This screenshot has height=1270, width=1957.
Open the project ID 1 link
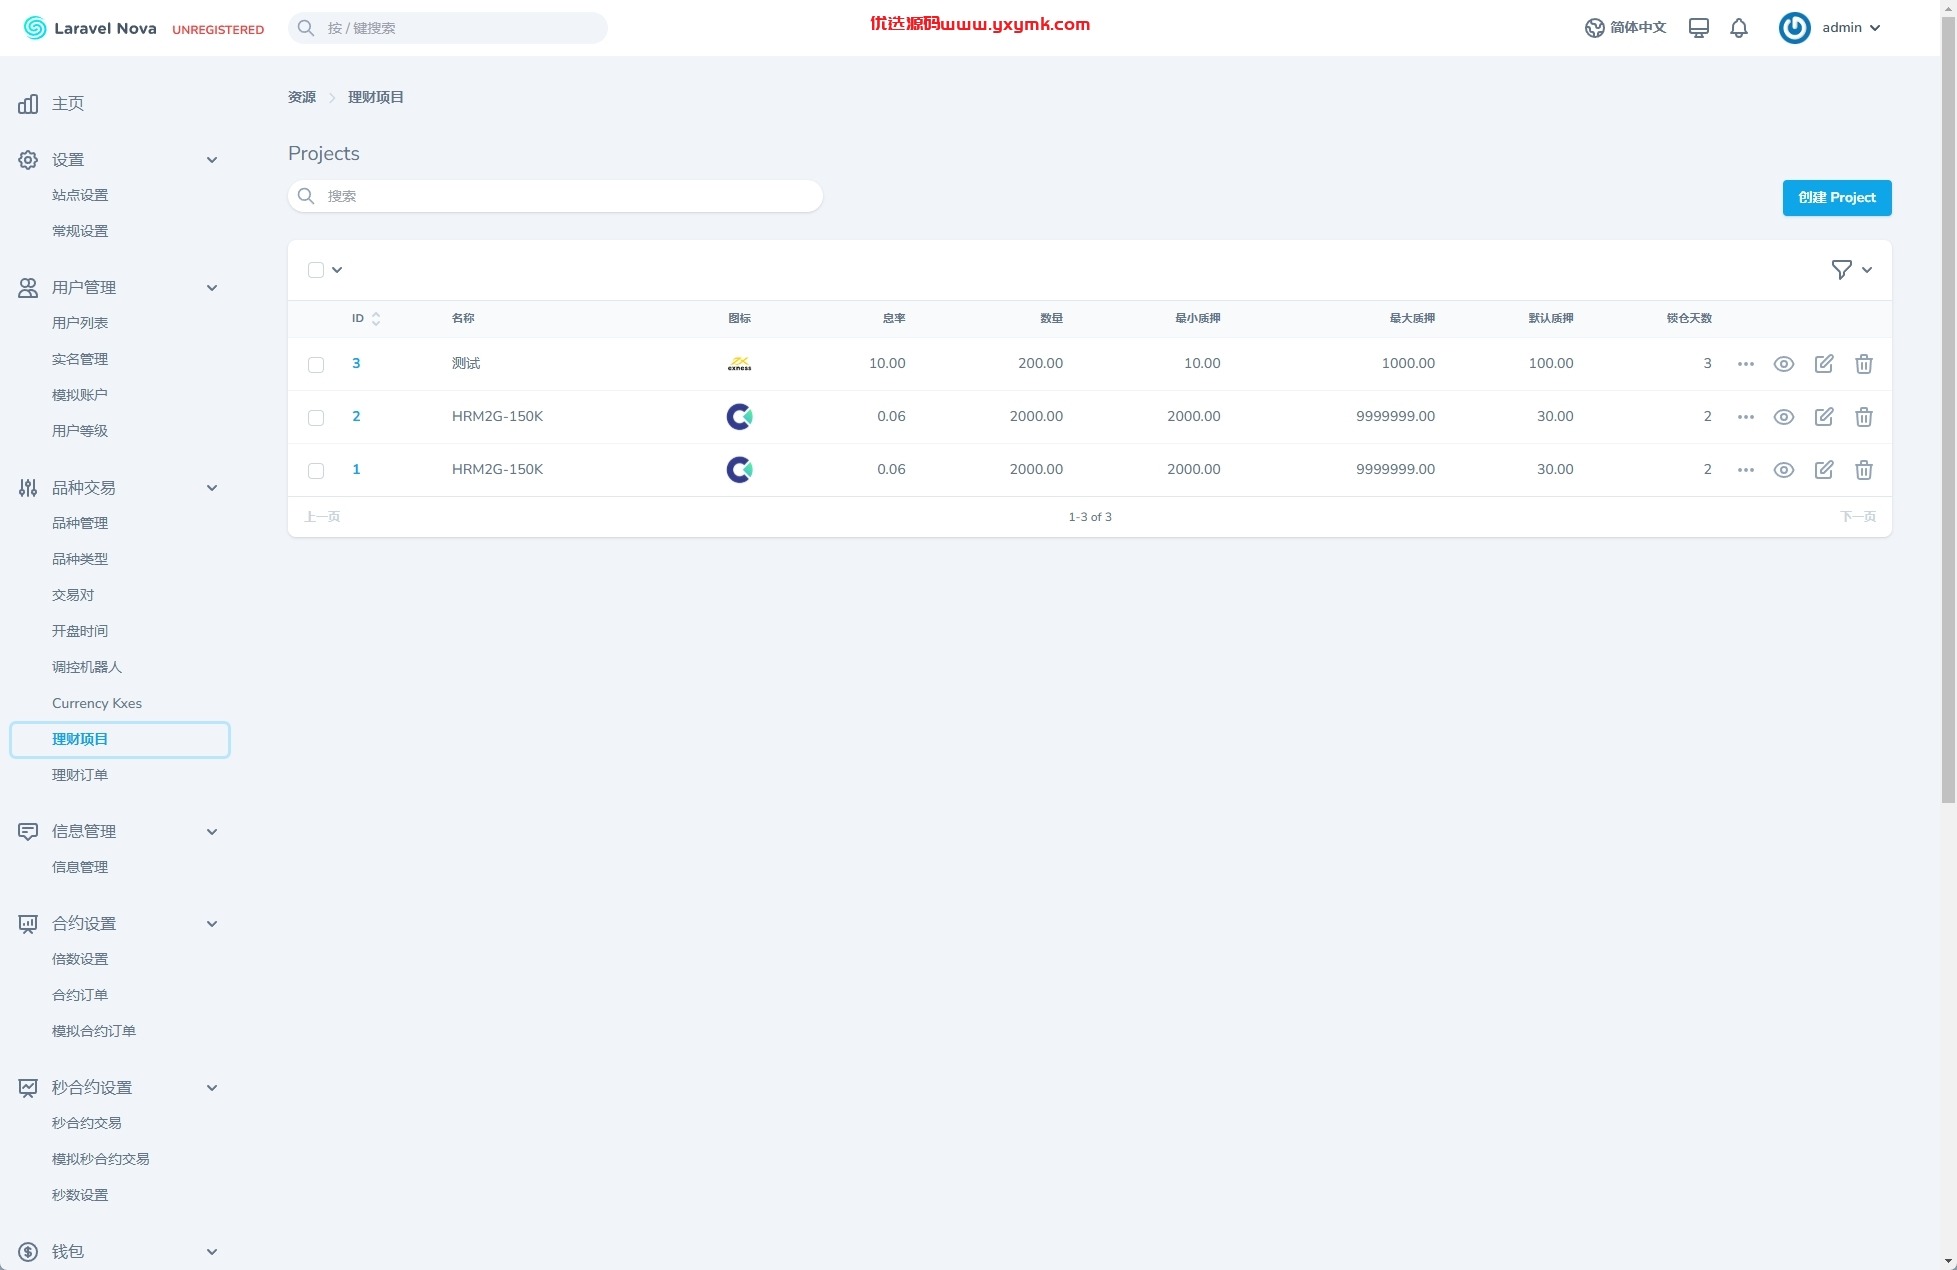click(x=356, y=469)
